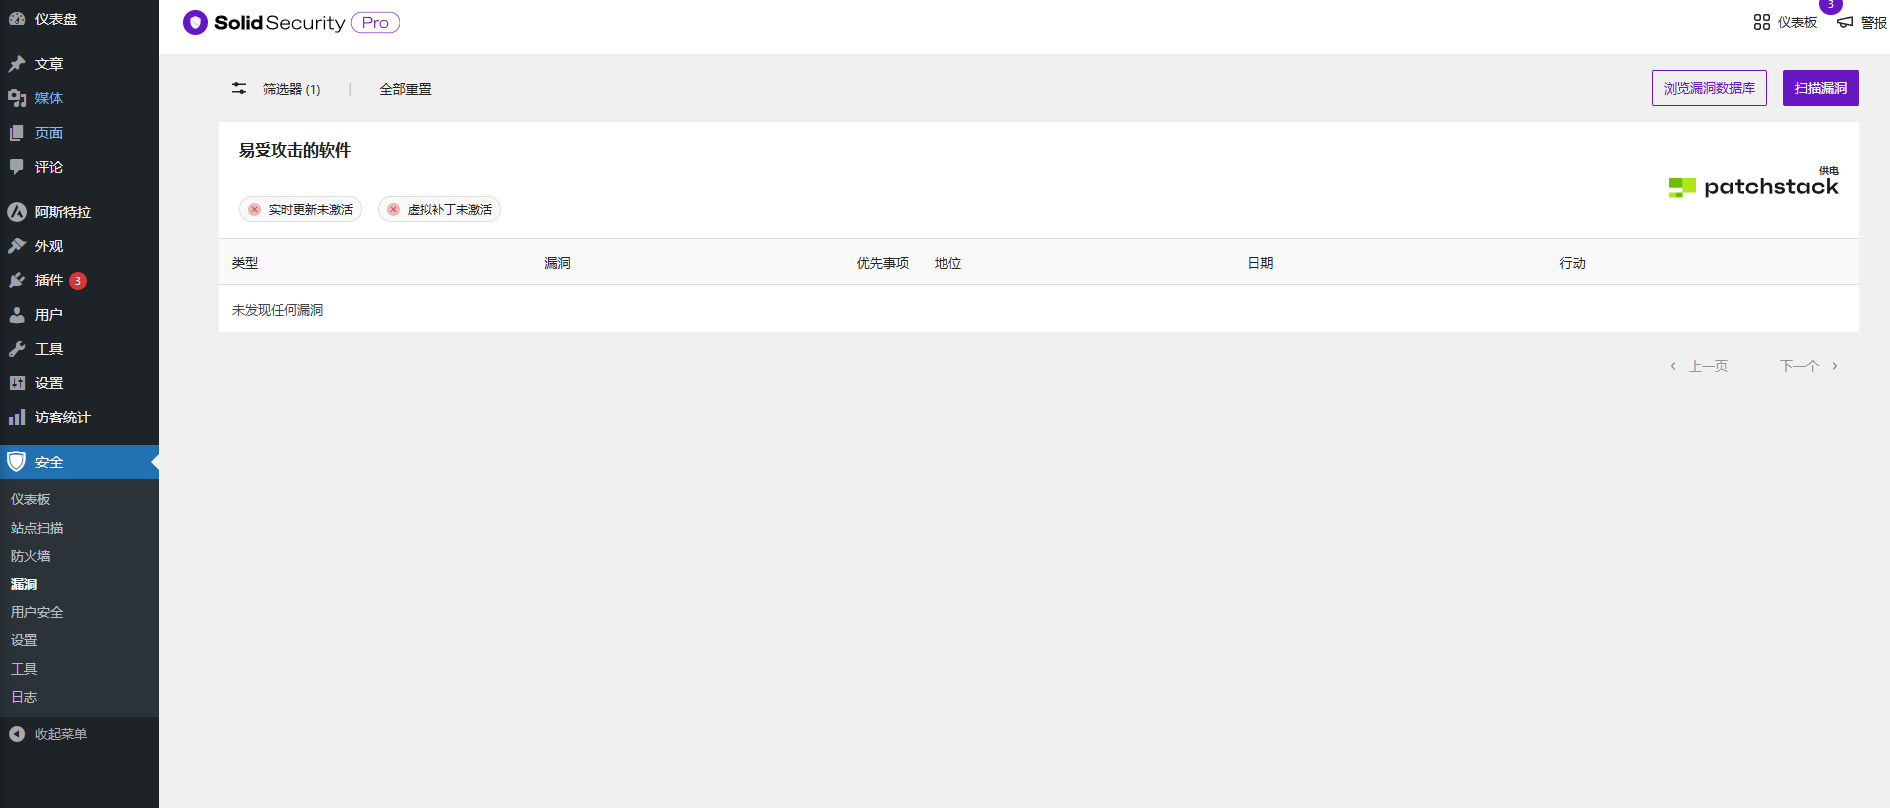The image size is (1890, 808).
Task: Click 未发现任何漏洞 table message
Action: coord(278,310)
